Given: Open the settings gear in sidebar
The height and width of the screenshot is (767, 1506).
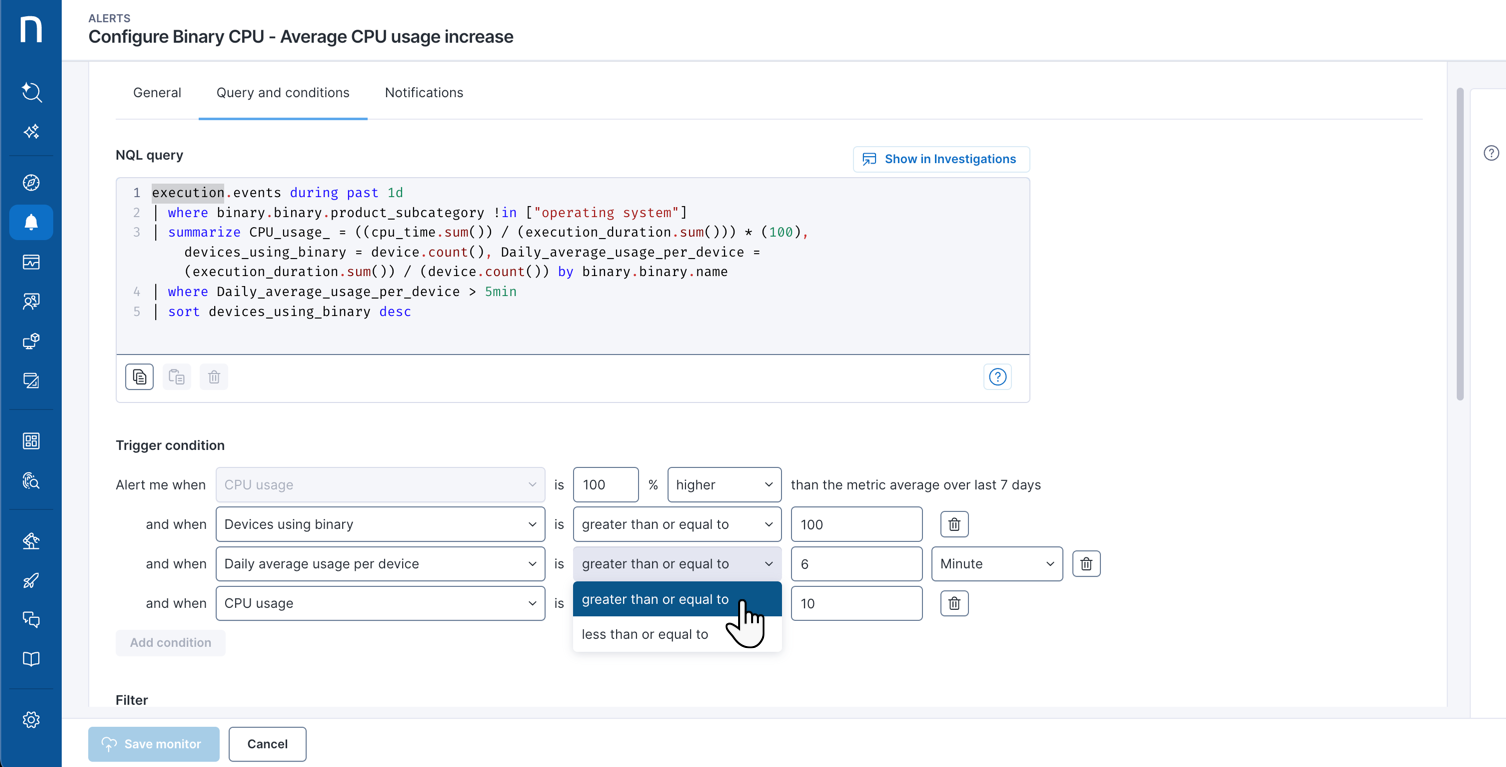Looking at the screenshot, I should click(31, 720).
